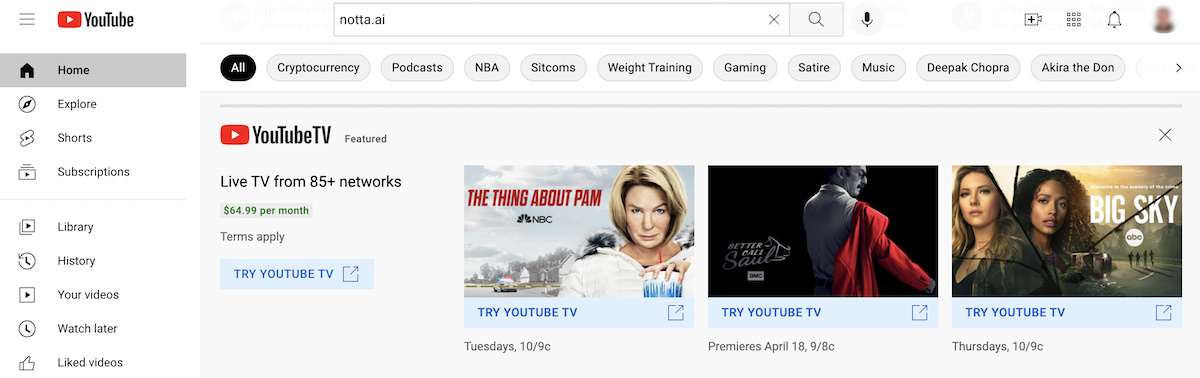Viewport: 1200px width, 378px height.
Task: Select the Satire chip
Action: [x=814, y=68]
